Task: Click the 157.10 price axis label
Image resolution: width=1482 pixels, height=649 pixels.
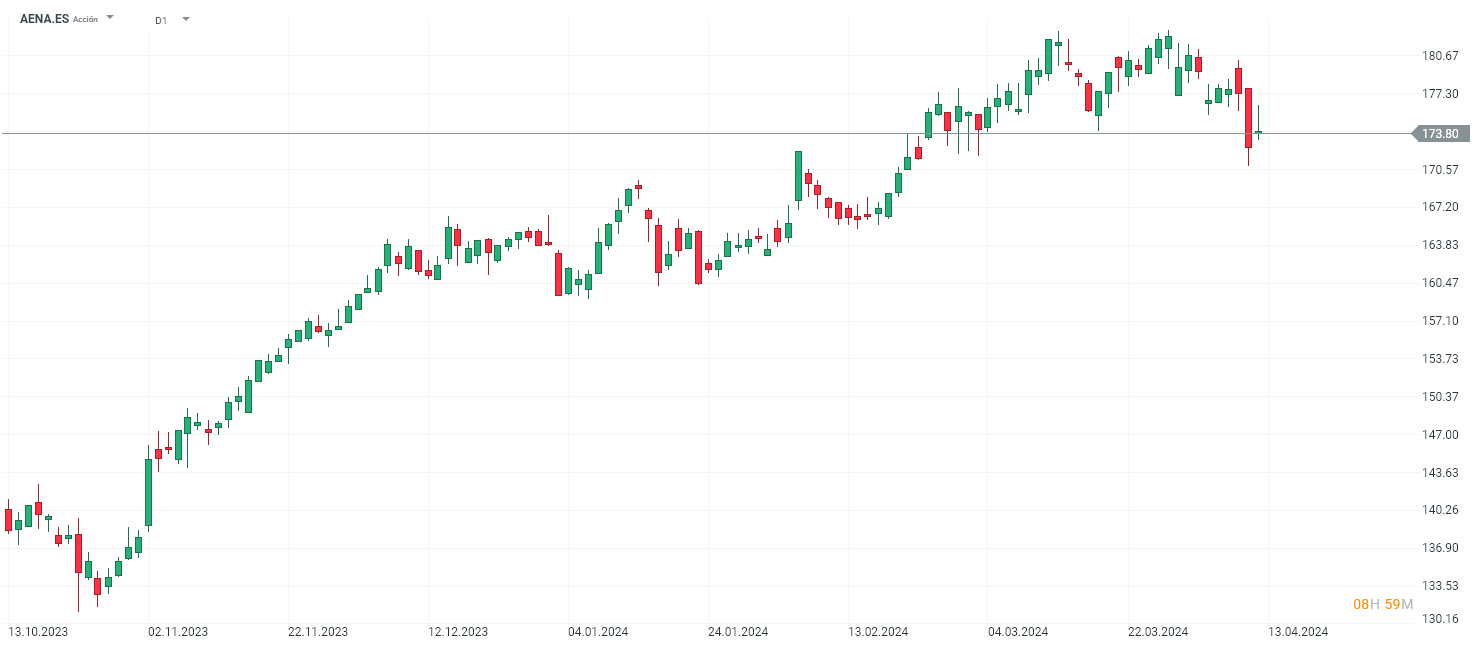Action: [x=1440, y=321]
